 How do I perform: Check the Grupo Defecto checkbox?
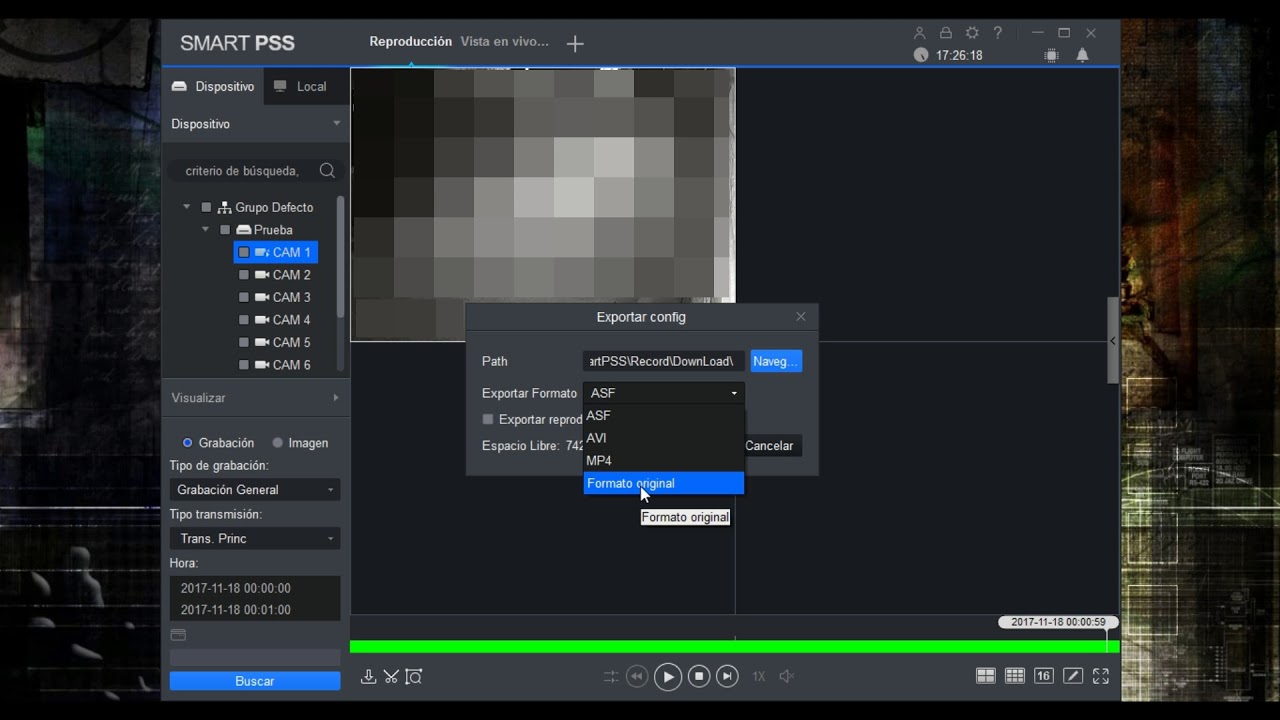pyautogui.click(x=206, y=208)
